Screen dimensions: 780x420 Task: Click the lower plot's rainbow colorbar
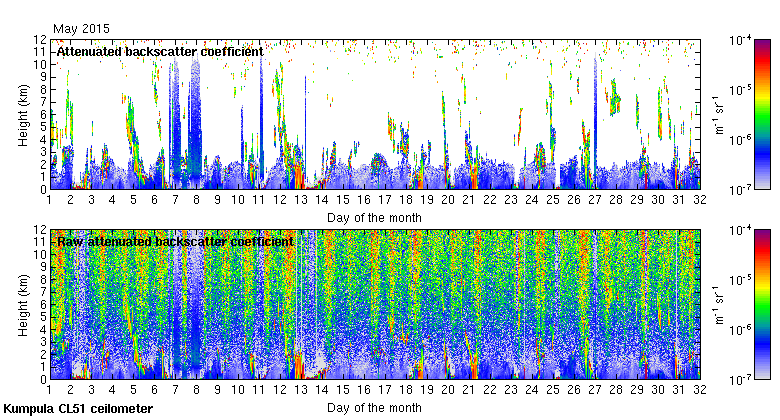[x=762, y=305]
